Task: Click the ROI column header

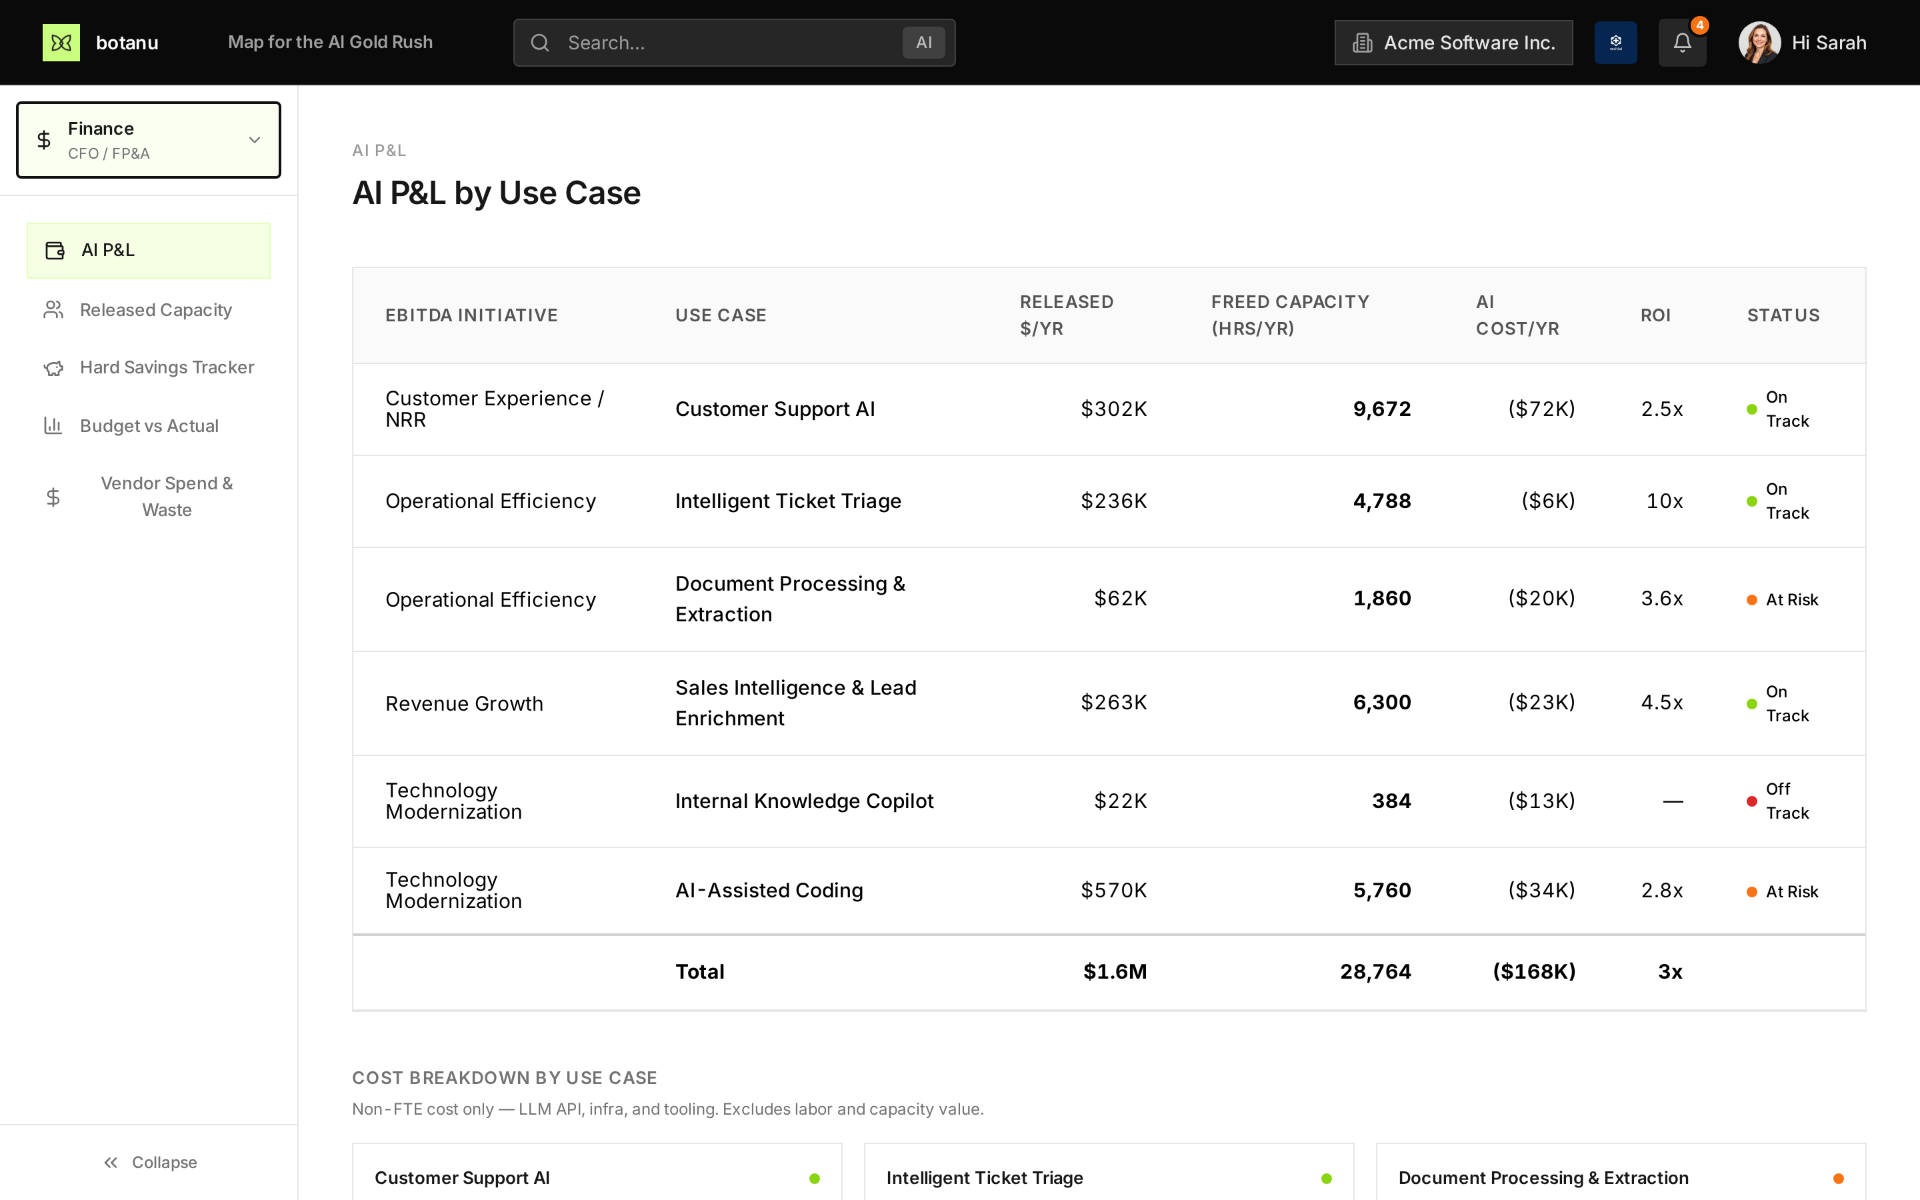Action: 1655,315
